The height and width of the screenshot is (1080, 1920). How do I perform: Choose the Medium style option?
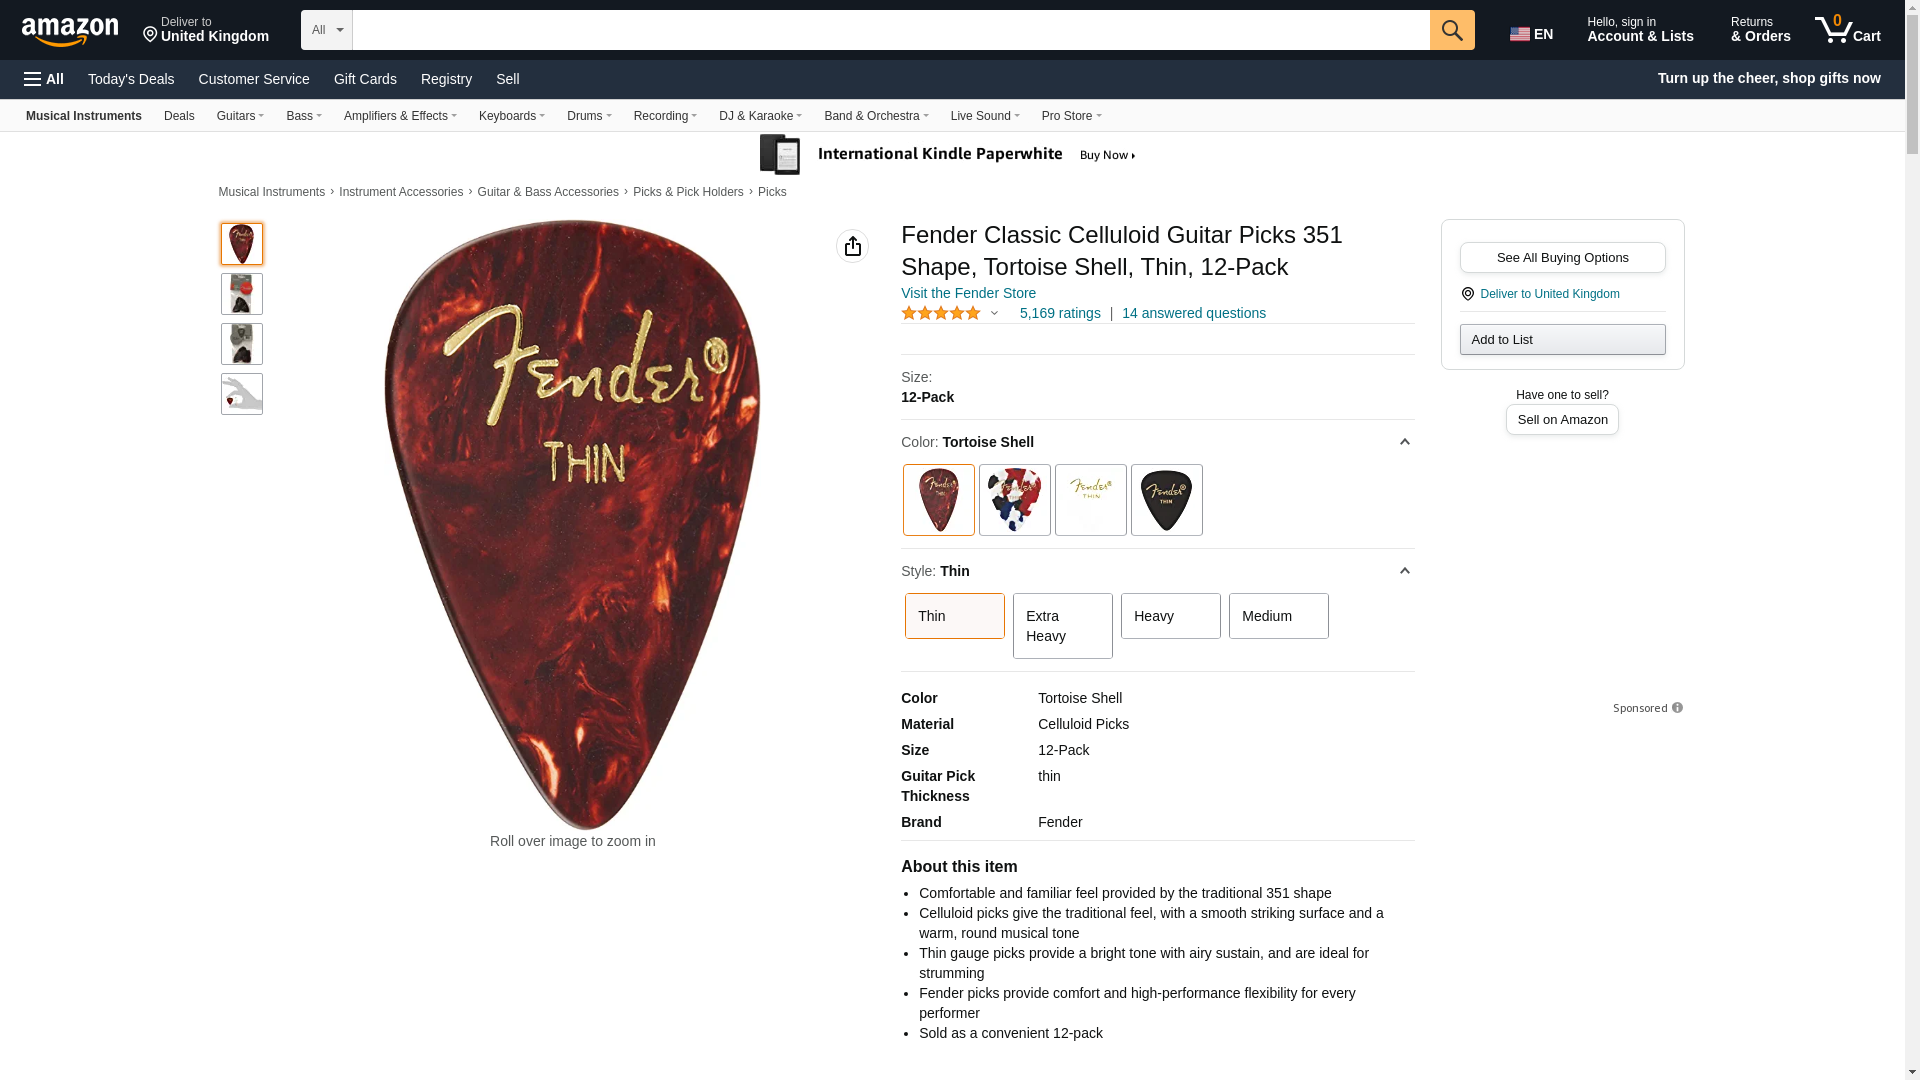coord(1278,616)
